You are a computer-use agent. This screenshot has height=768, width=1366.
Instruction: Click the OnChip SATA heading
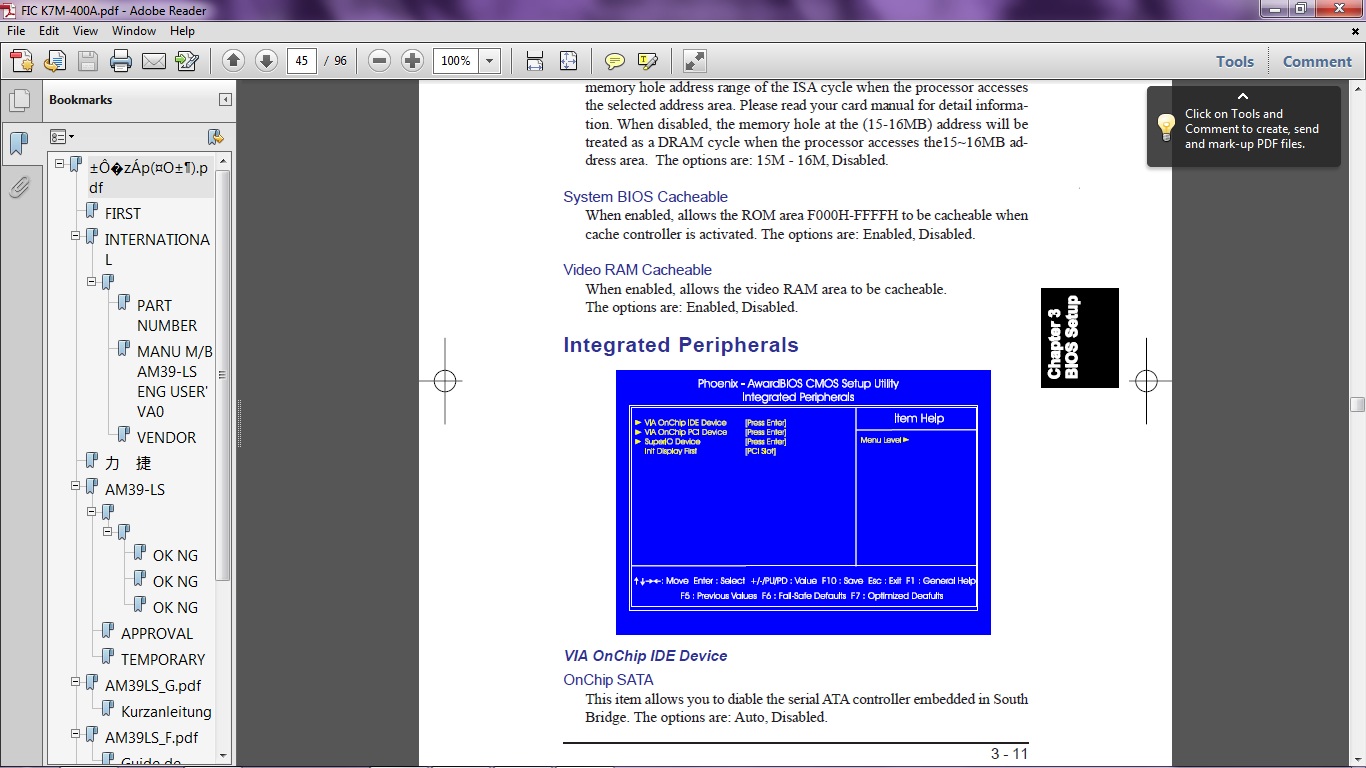[x=608, y=680]
